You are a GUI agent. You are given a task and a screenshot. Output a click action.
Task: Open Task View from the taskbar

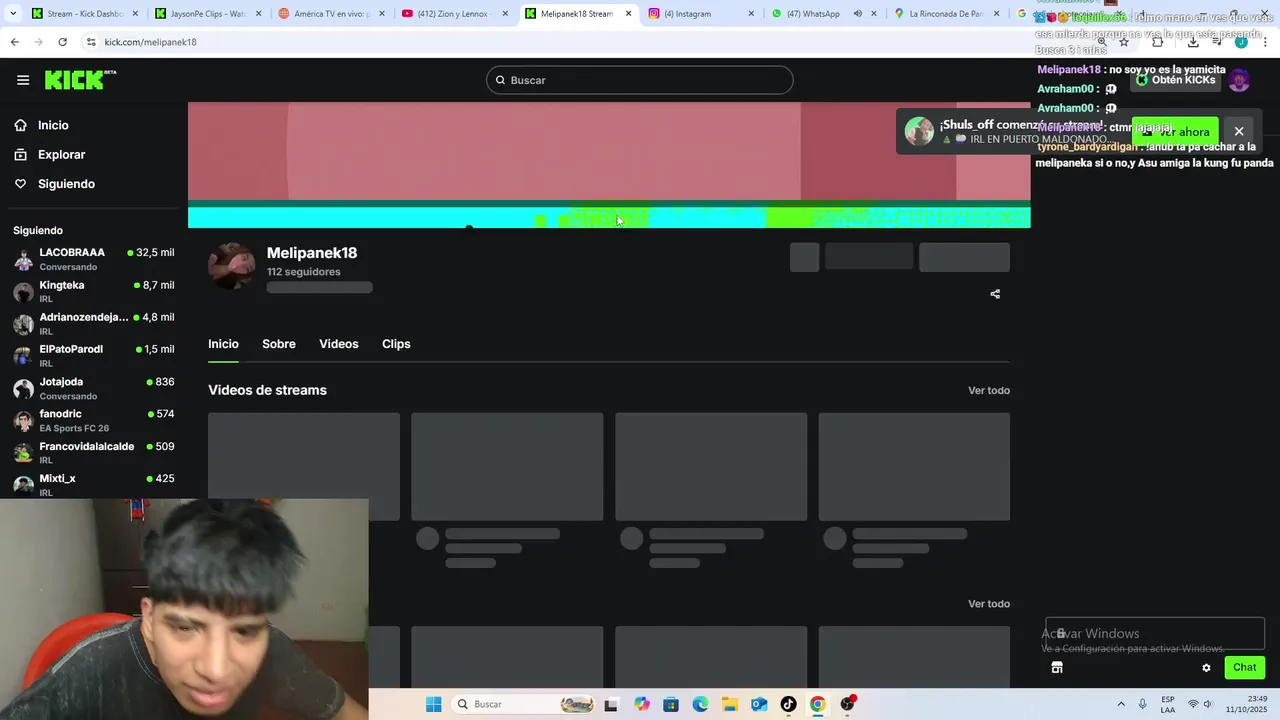click(x=611, y=704)
